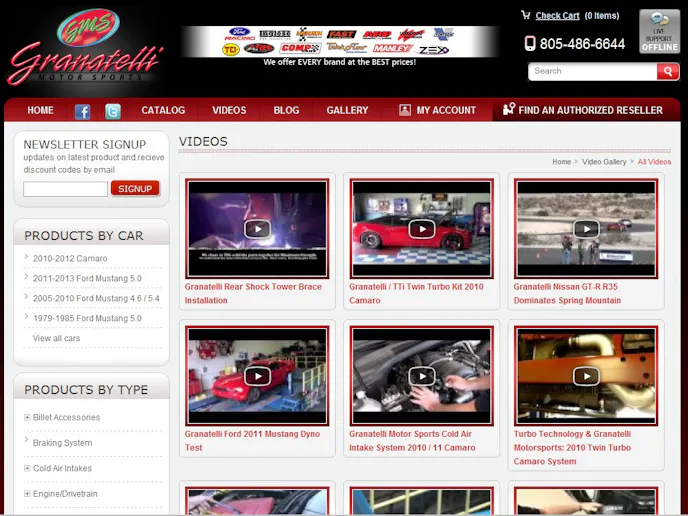This screenshot has height=516, width=688.
Task: Click the Twitter icon in navigation bar
Action: [113, 111]
